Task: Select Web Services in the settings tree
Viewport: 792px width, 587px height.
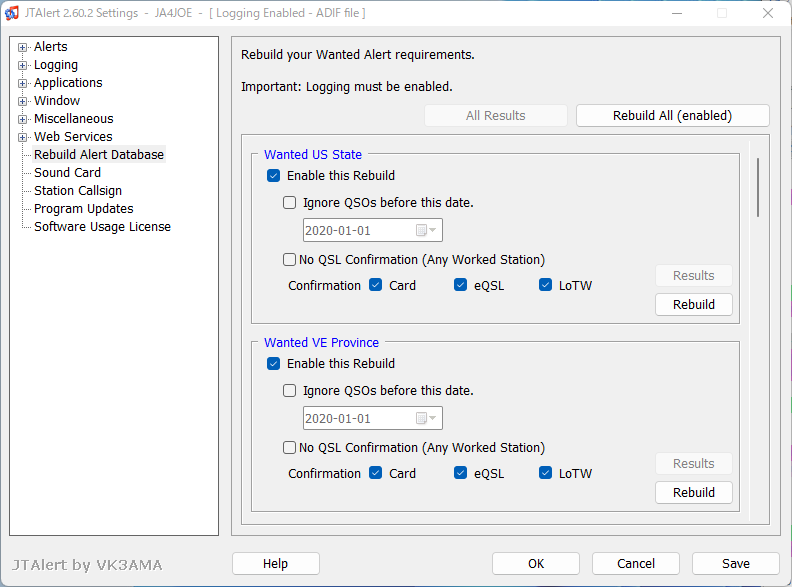Action: tap(73, 136)
